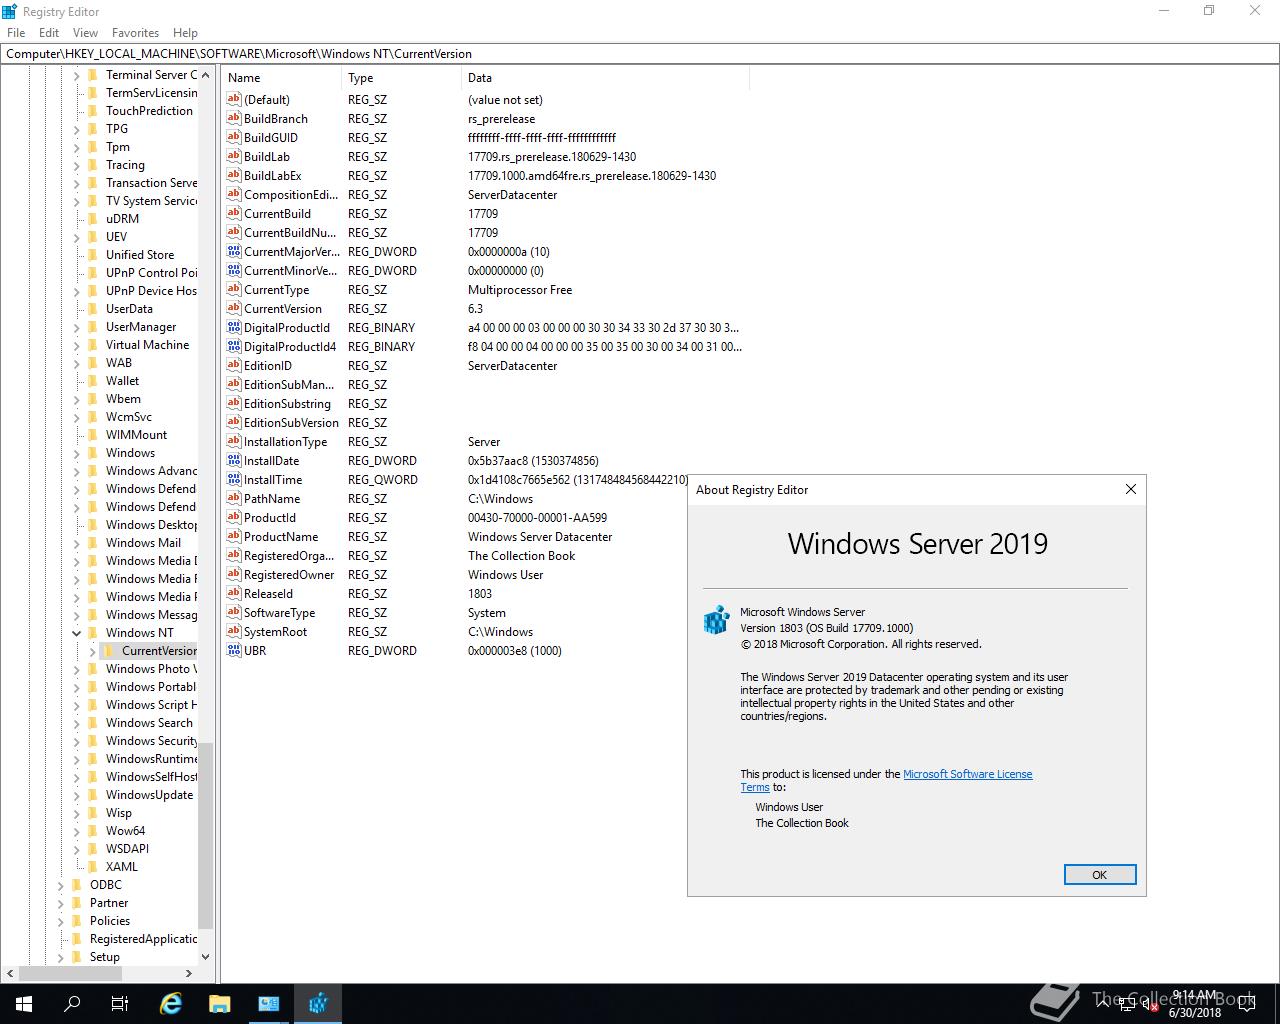1280x1024 pixels.
Task: Open the File menu
Action: click(16, 32)
